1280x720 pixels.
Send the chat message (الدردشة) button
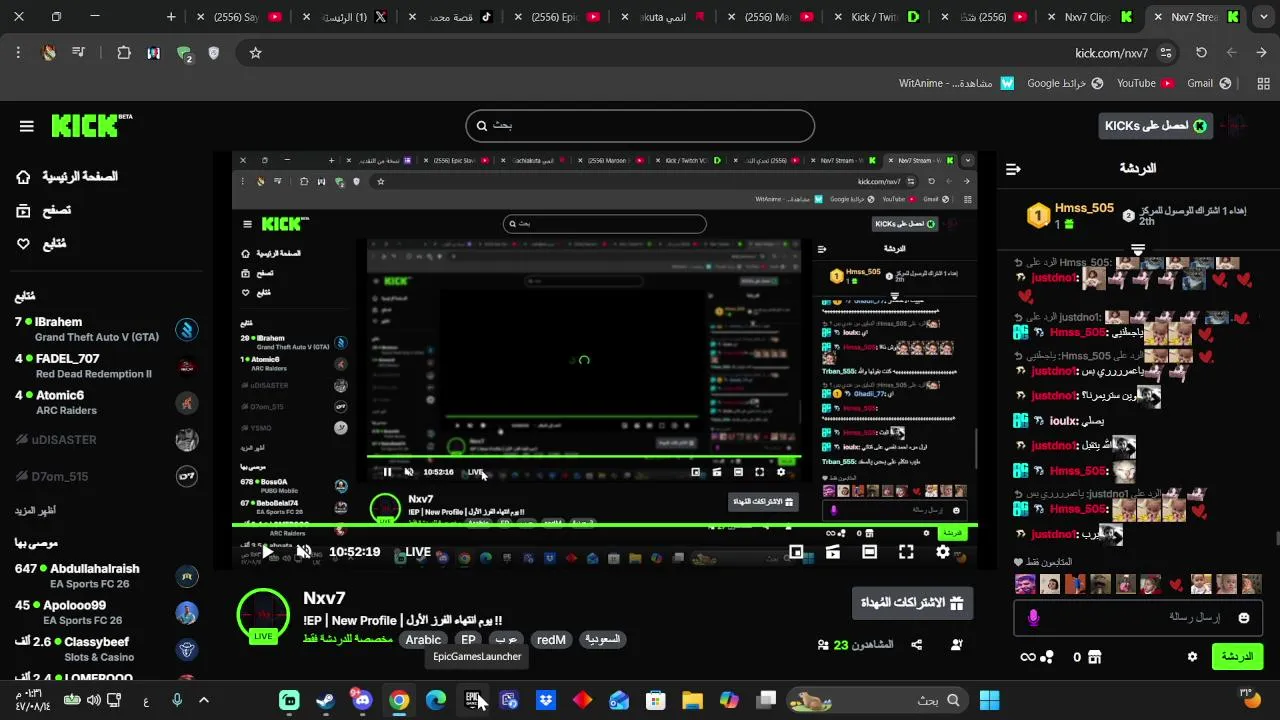[1237, 657]
